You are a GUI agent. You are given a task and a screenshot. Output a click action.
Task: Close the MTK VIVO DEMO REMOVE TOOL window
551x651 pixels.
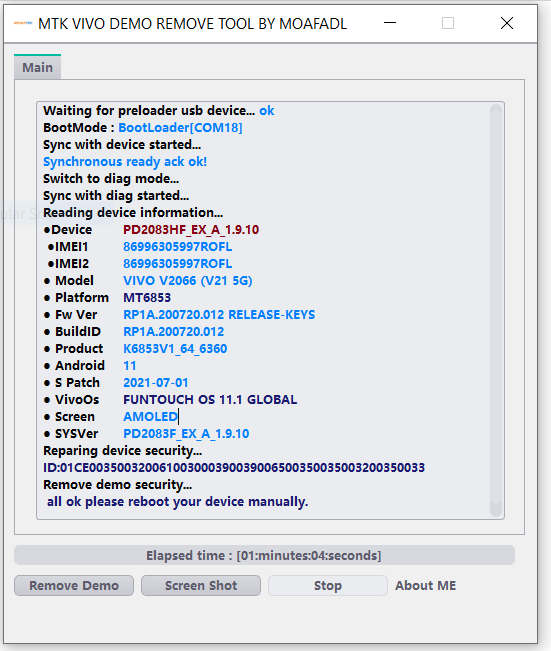tap(507, 23)
